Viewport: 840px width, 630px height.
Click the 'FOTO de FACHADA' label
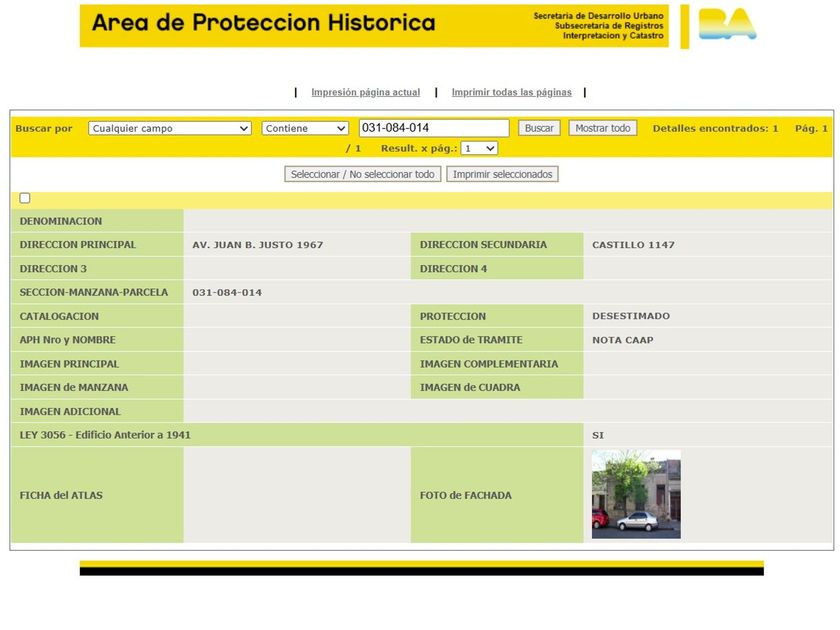click(466, 496)
